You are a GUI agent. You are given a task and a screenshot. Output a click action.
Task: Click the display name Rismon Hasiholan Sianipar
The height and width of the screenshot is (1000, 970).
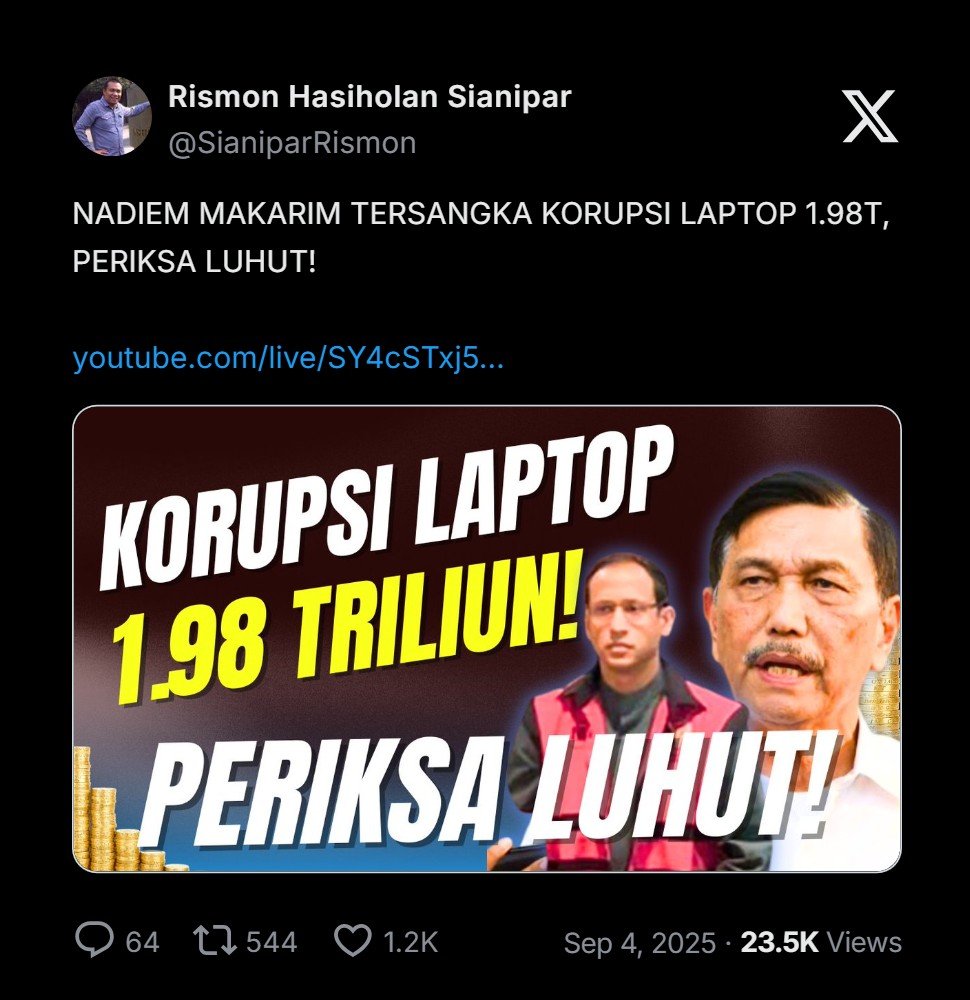(370, 96)
